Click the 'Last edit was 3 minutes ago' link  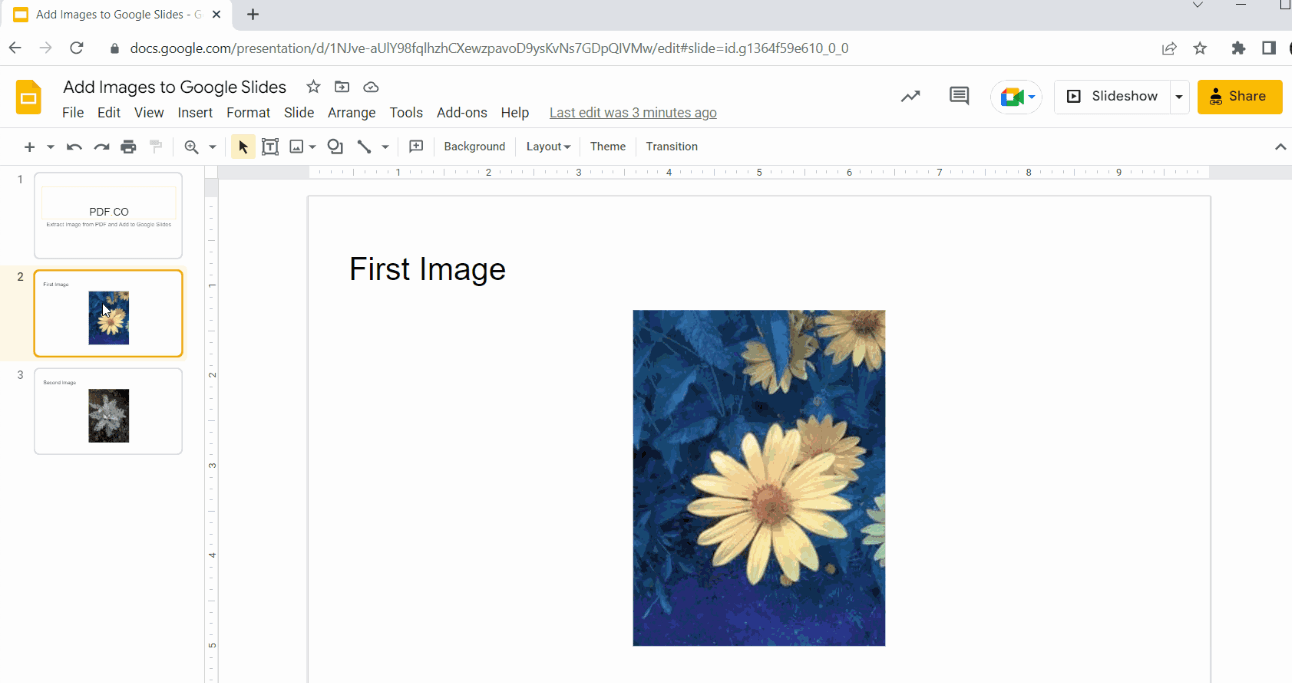[x=633, y=113]
